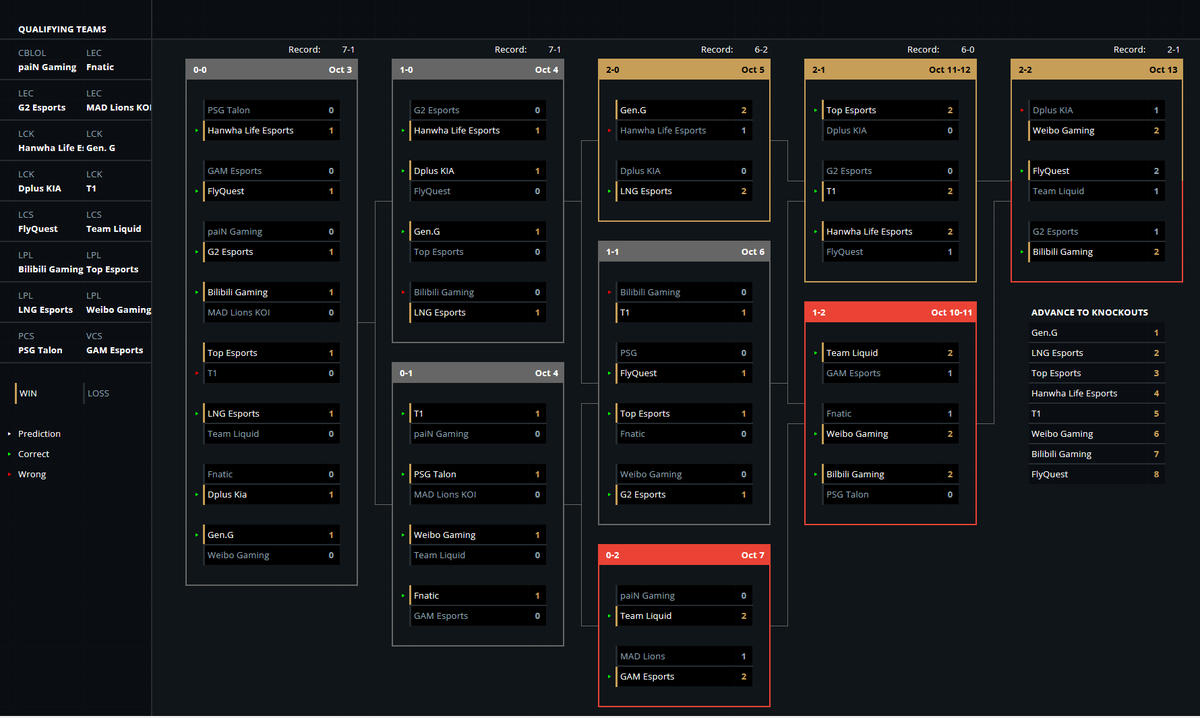Select MAD Lions row in the 0-2 round
The height and width of the screenshot is (718, 1200).
[683, 656]
